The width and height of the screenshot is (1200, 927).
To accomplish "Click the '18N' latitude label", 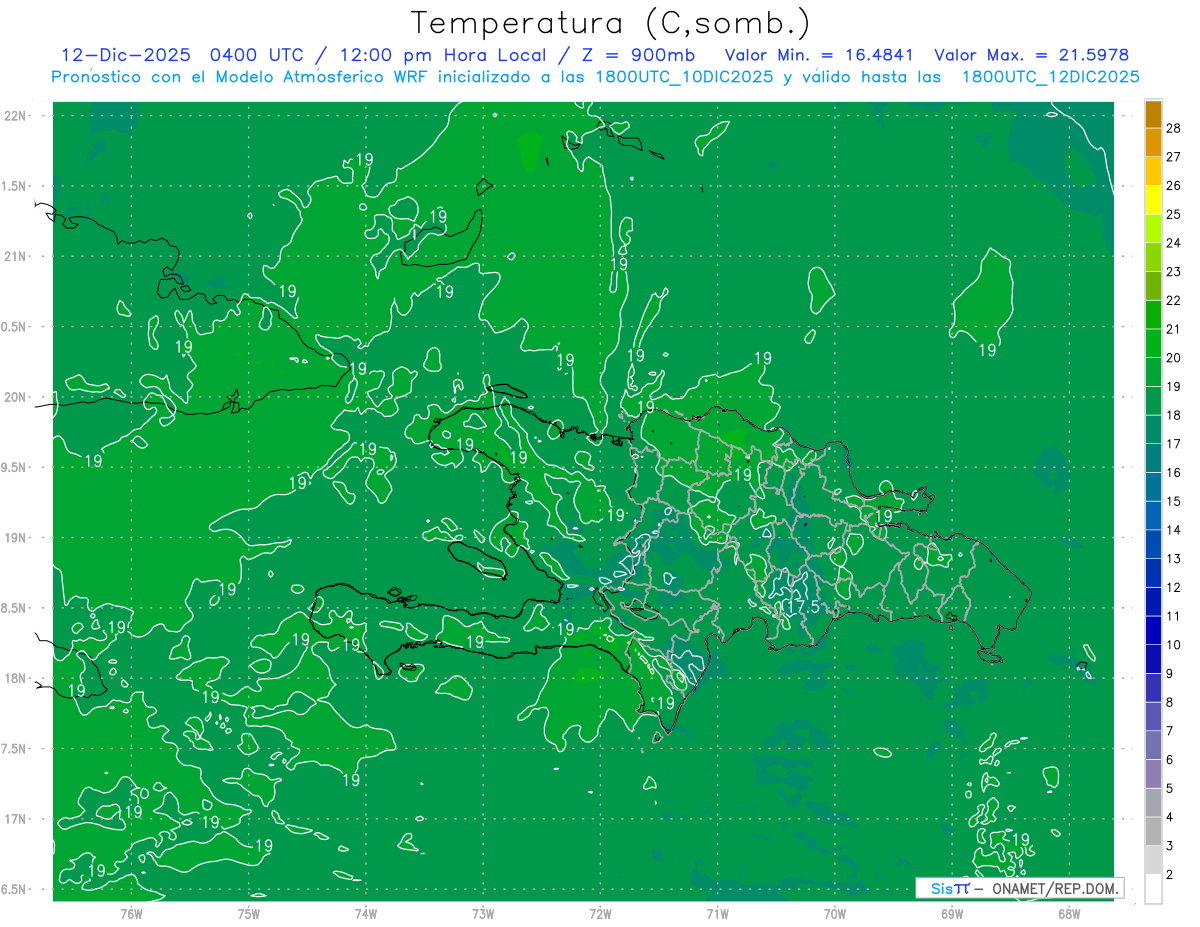I will coord(15,678).
